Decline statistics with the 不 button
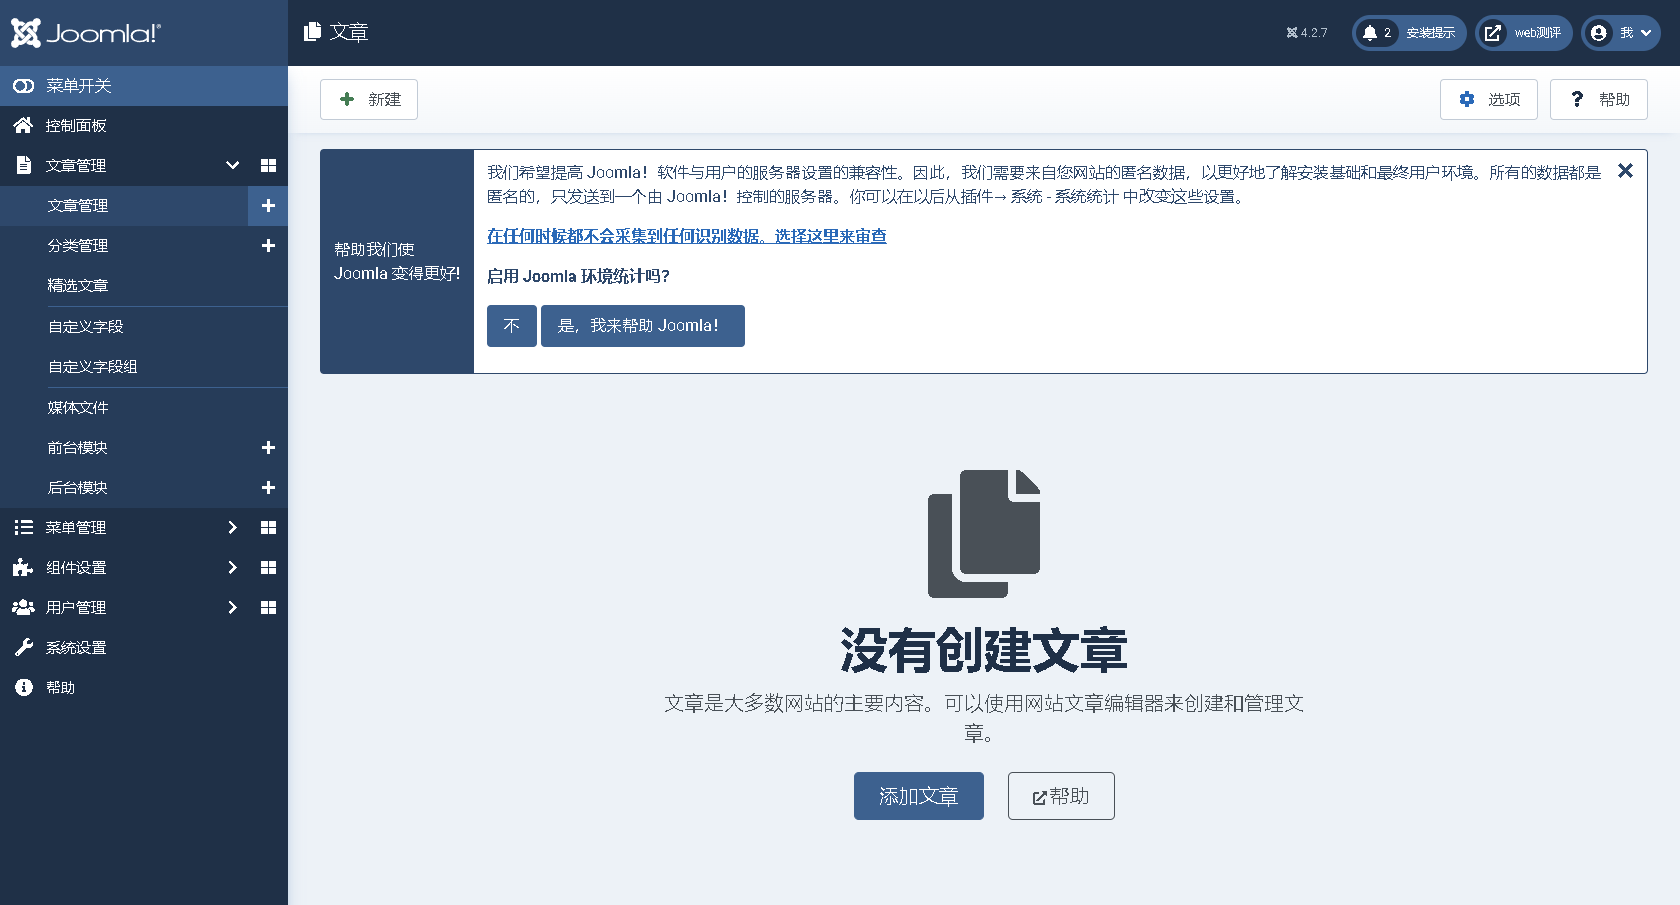This screenshot has height=905, width=1680. (x=512, y=326)
